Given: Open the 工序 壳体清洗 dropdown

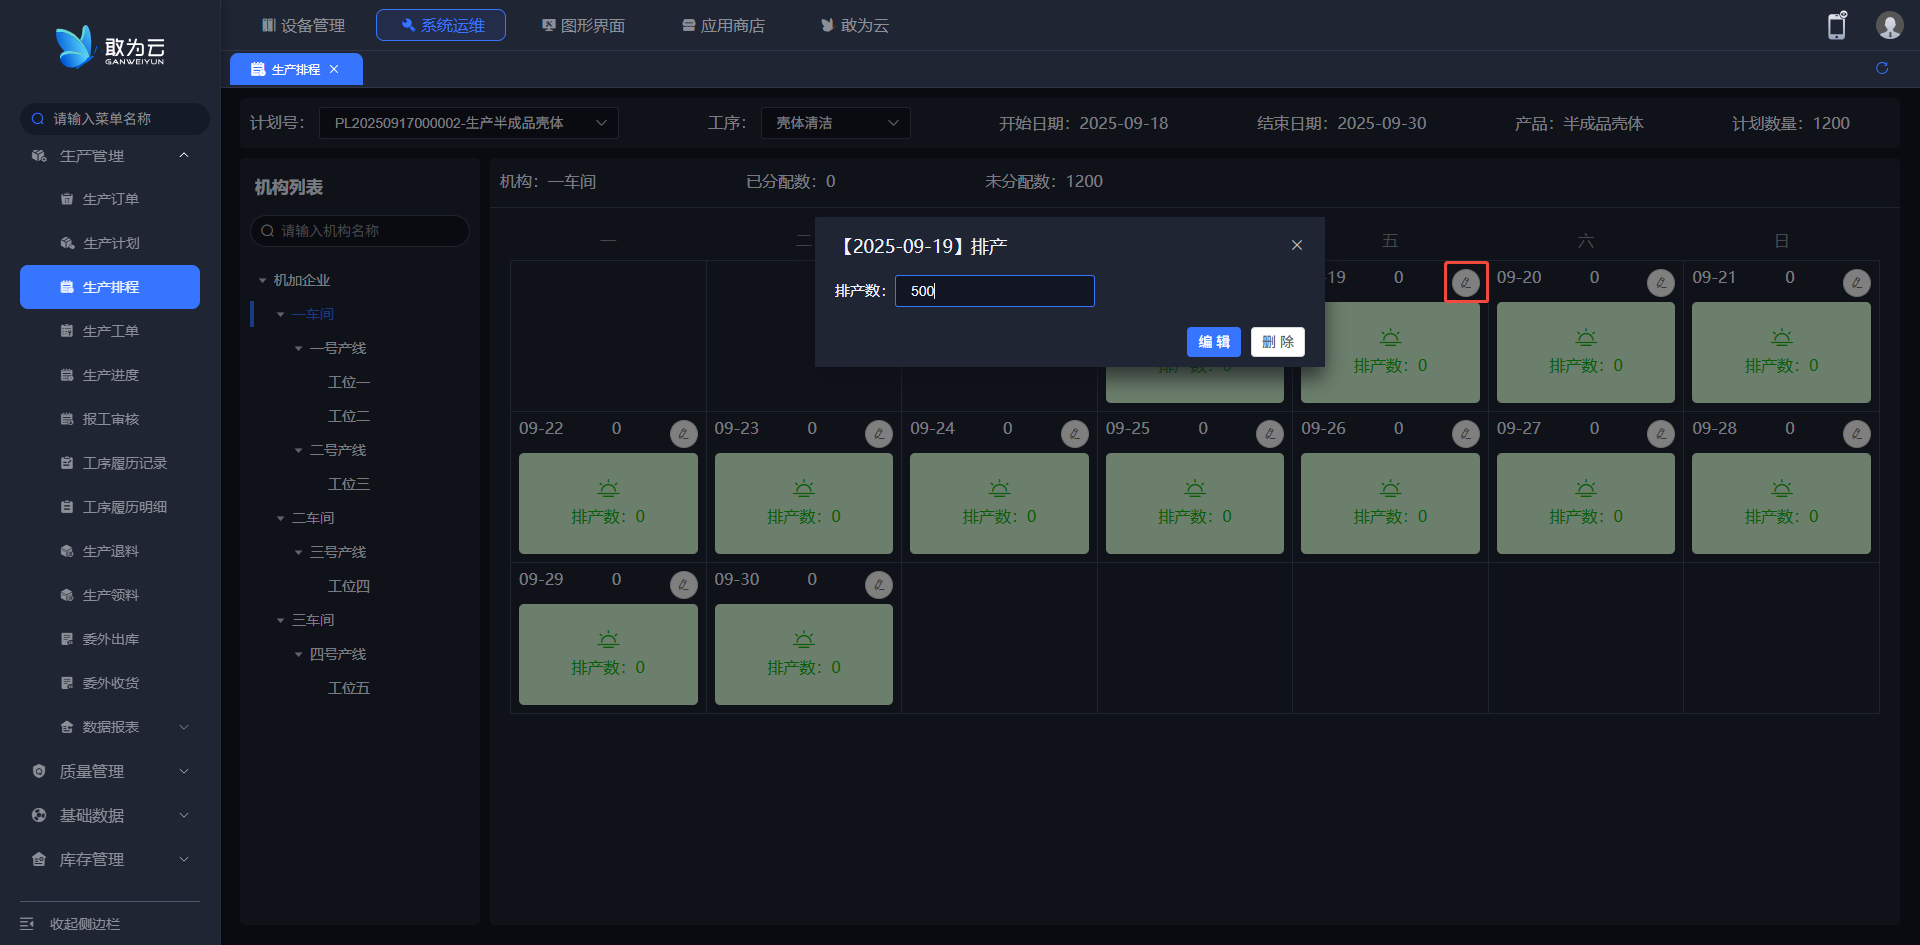Looking at the screenshot, I should (x=835, y=123).
